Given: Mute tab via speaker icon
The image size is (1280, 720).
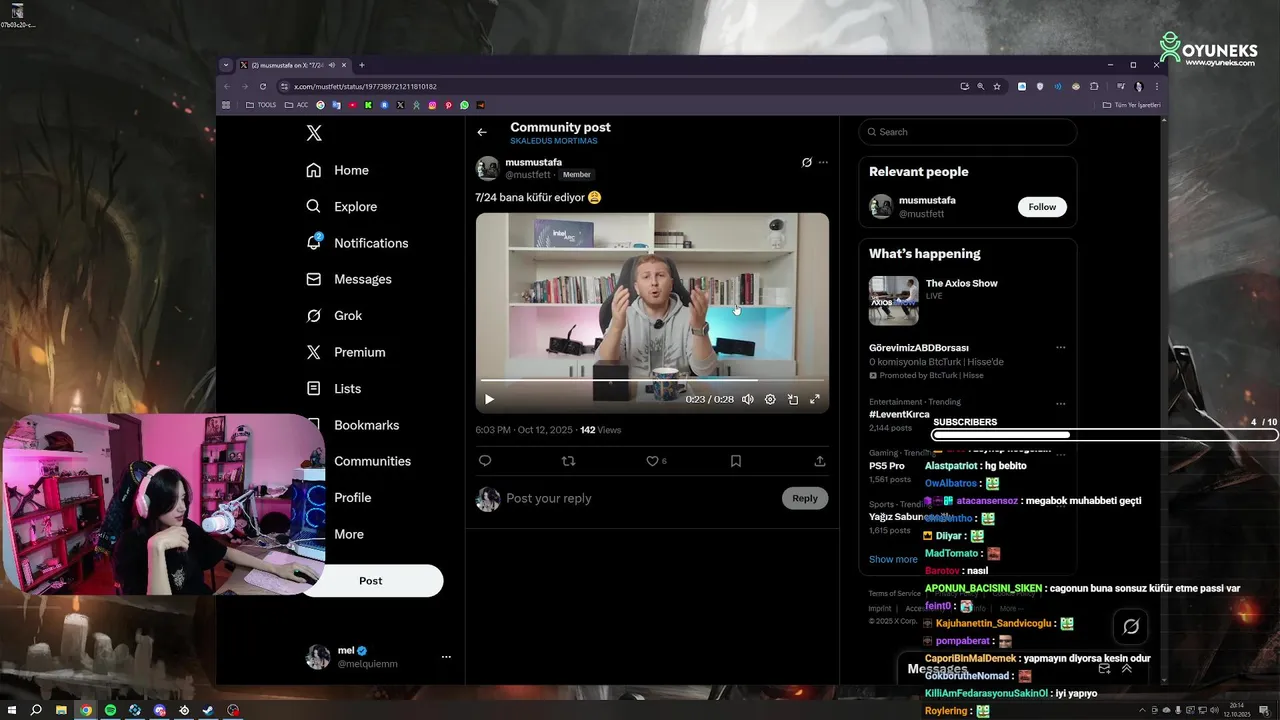Looking at the screenshot, I should pos(330,65).
